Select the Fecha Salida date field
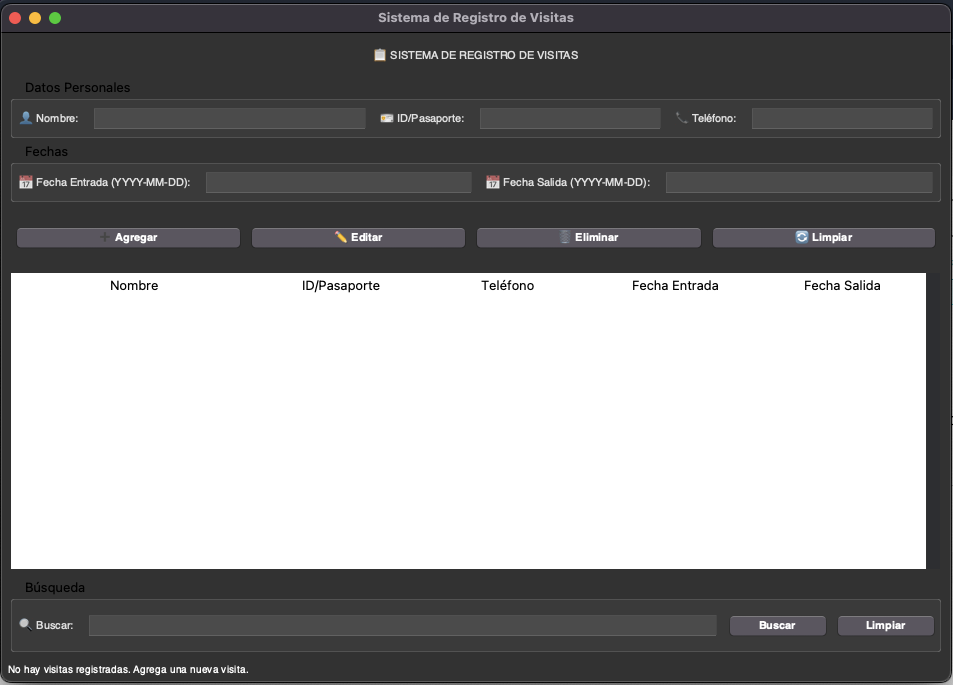The image size is (953, 685). coord(799,182)
